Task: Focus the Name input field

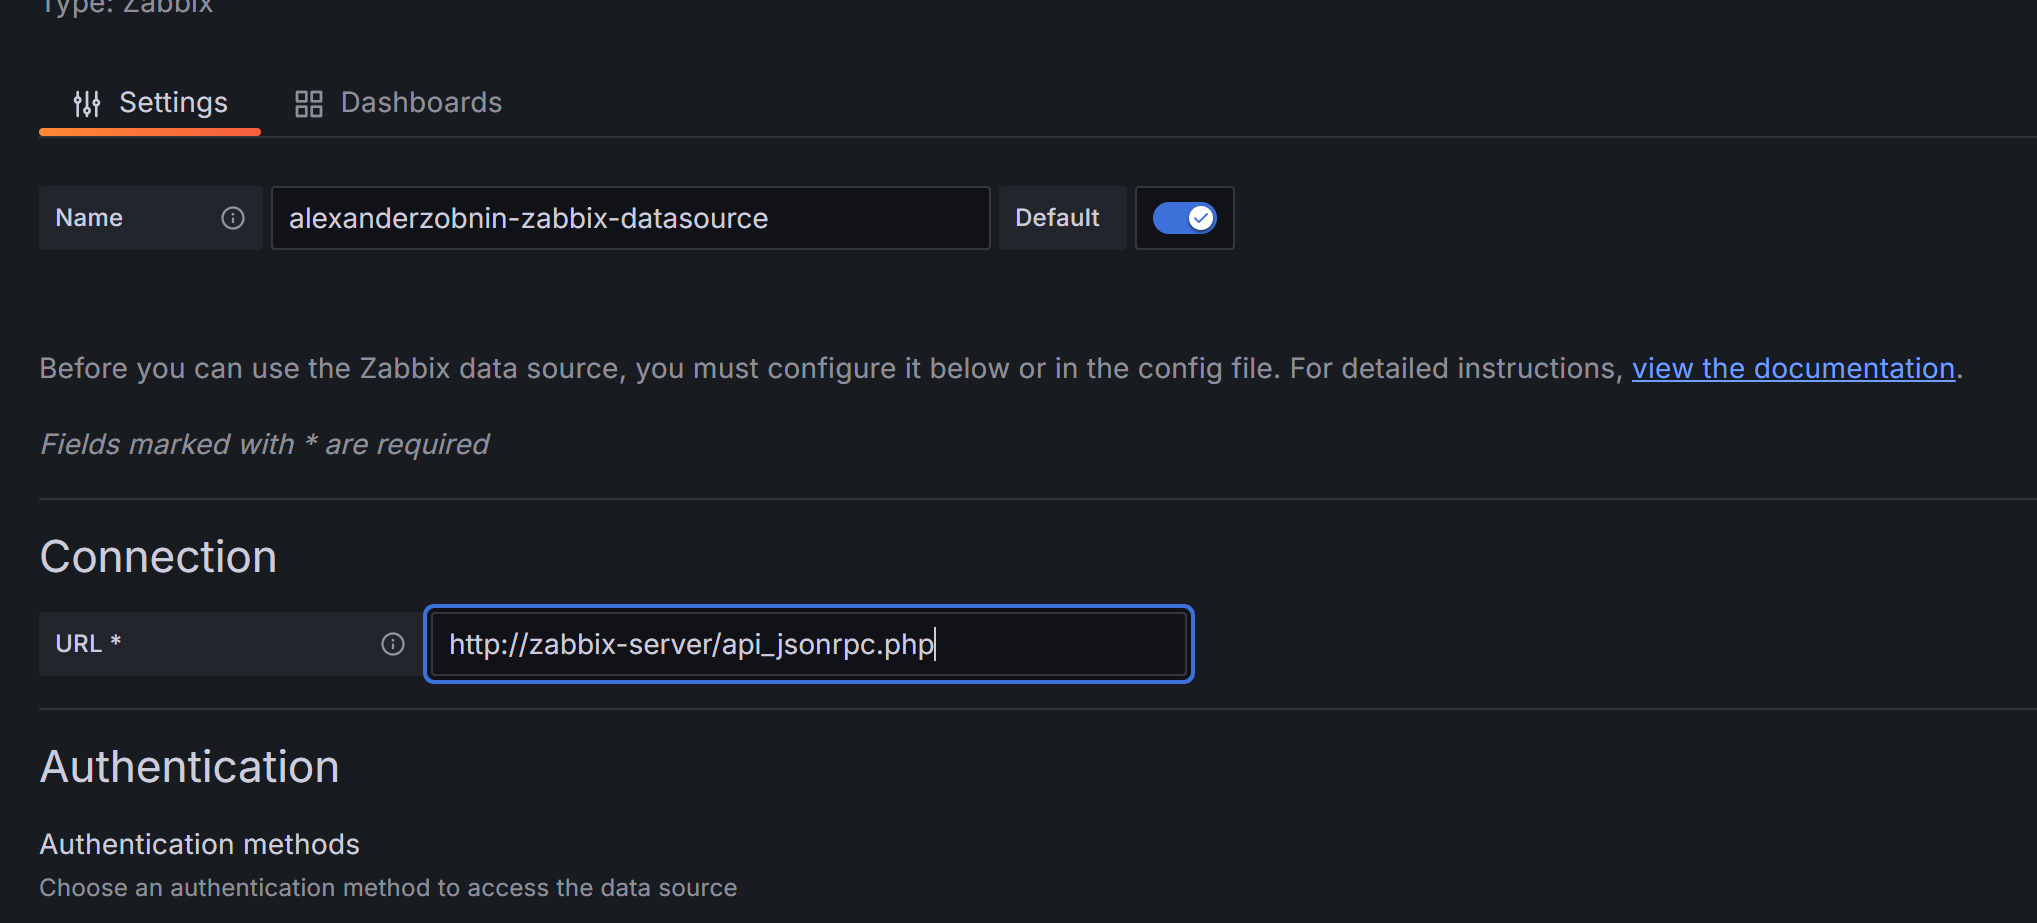Action: (x=630, y=218)
